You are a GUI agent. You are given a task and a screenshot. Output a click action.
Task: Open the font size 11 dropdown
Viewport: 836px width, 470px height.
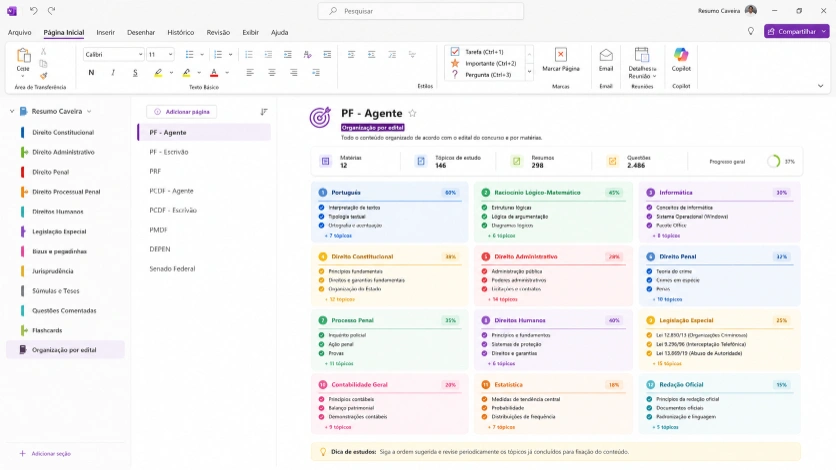click(x=170, y=54)
